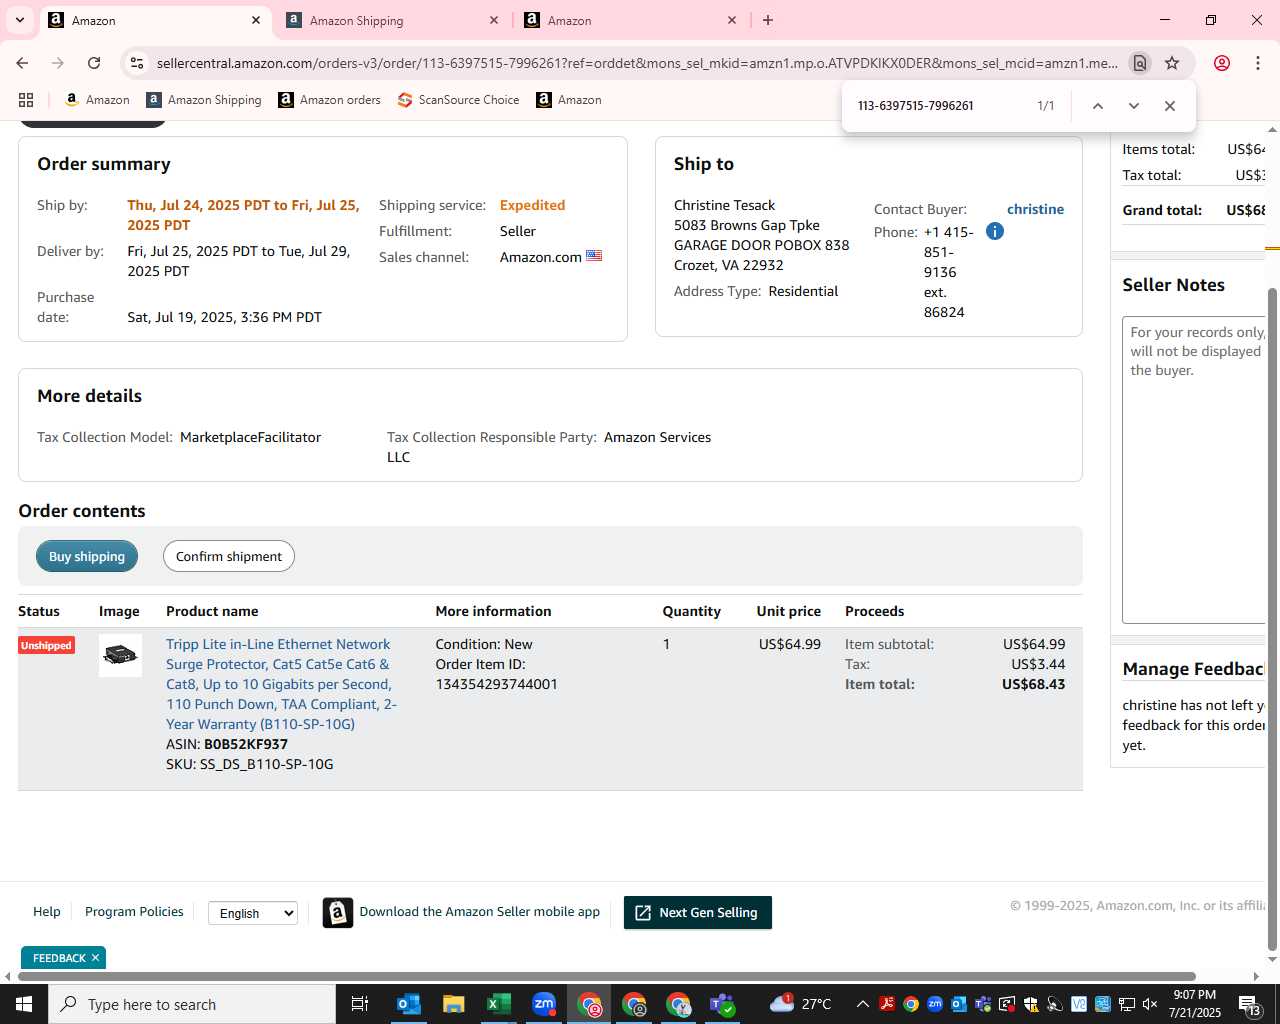Image resolution: width=1280 pixels, height=1024 pixels.
Task: Click the find-in-page search field
Action: (940, 106)
